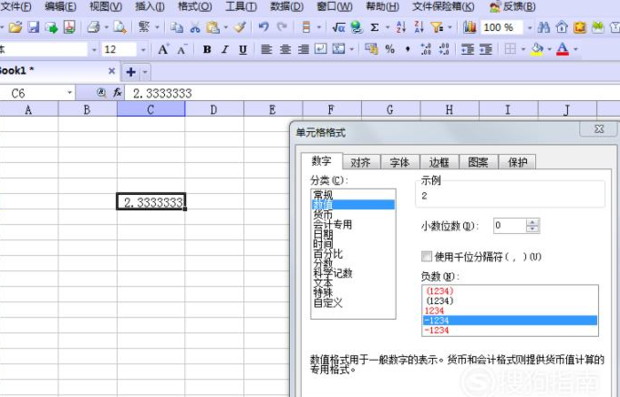
Task: Click the currency style icon
Action: pos(371,49)
